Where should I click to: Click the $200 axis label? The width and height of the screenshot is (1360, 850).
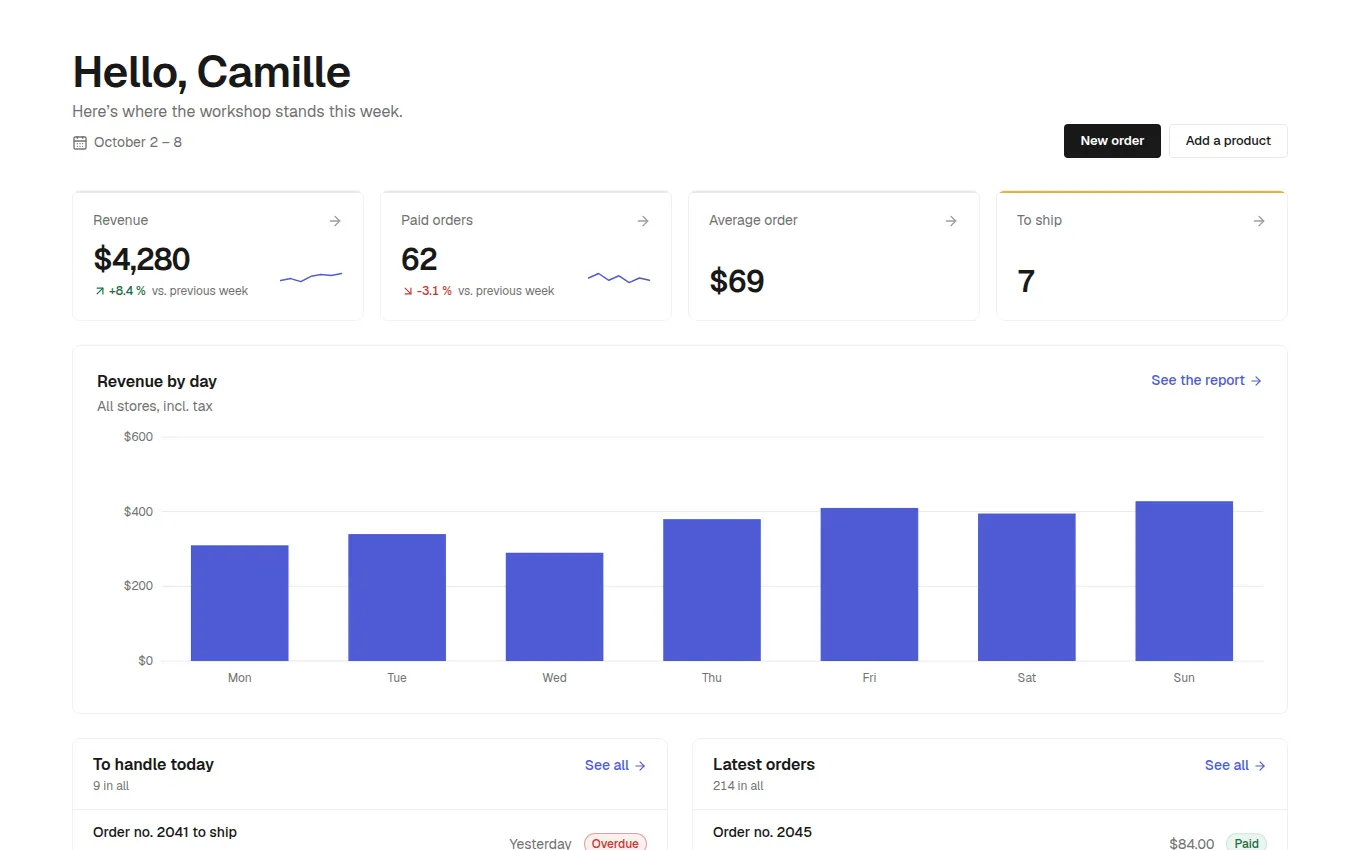pyautogui.click(x=138, y=586)
